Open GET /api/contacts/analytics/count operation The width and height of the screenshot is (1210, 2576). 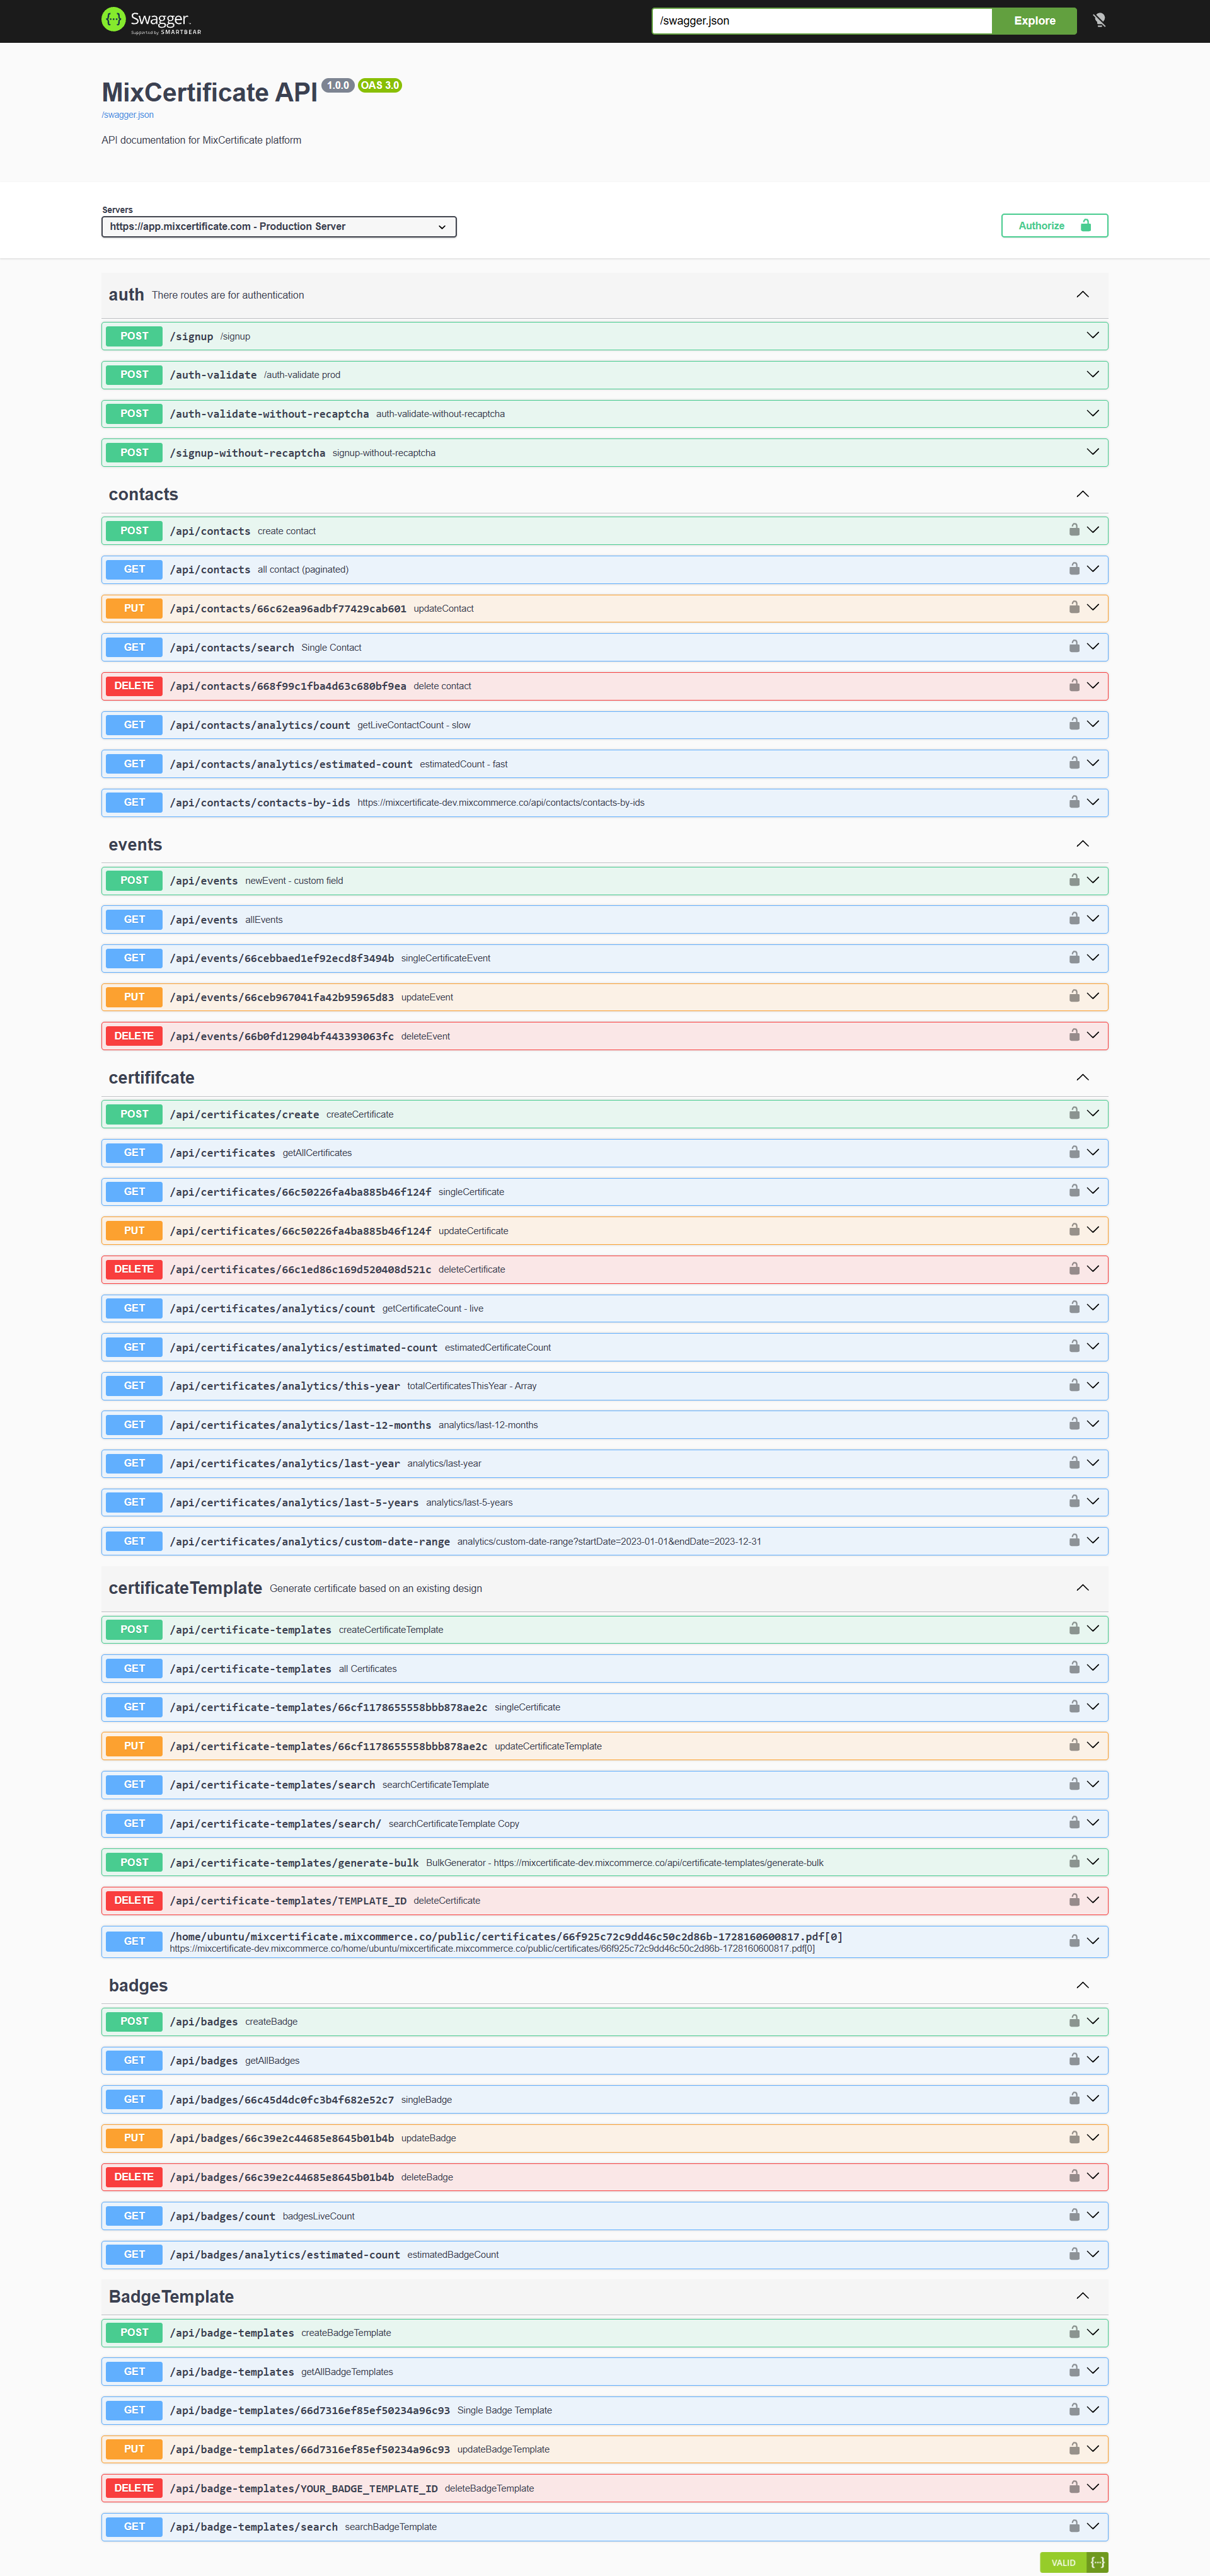click(x=604, y=725)
